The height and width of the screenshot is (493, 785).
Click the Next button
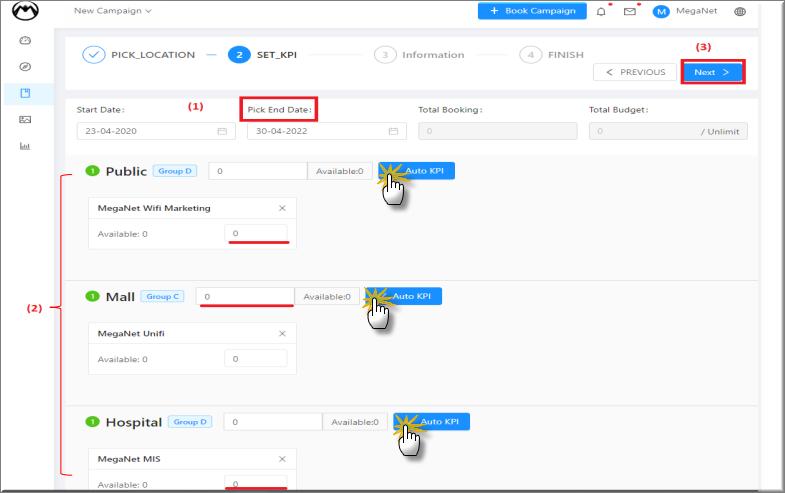click(713, 72)
